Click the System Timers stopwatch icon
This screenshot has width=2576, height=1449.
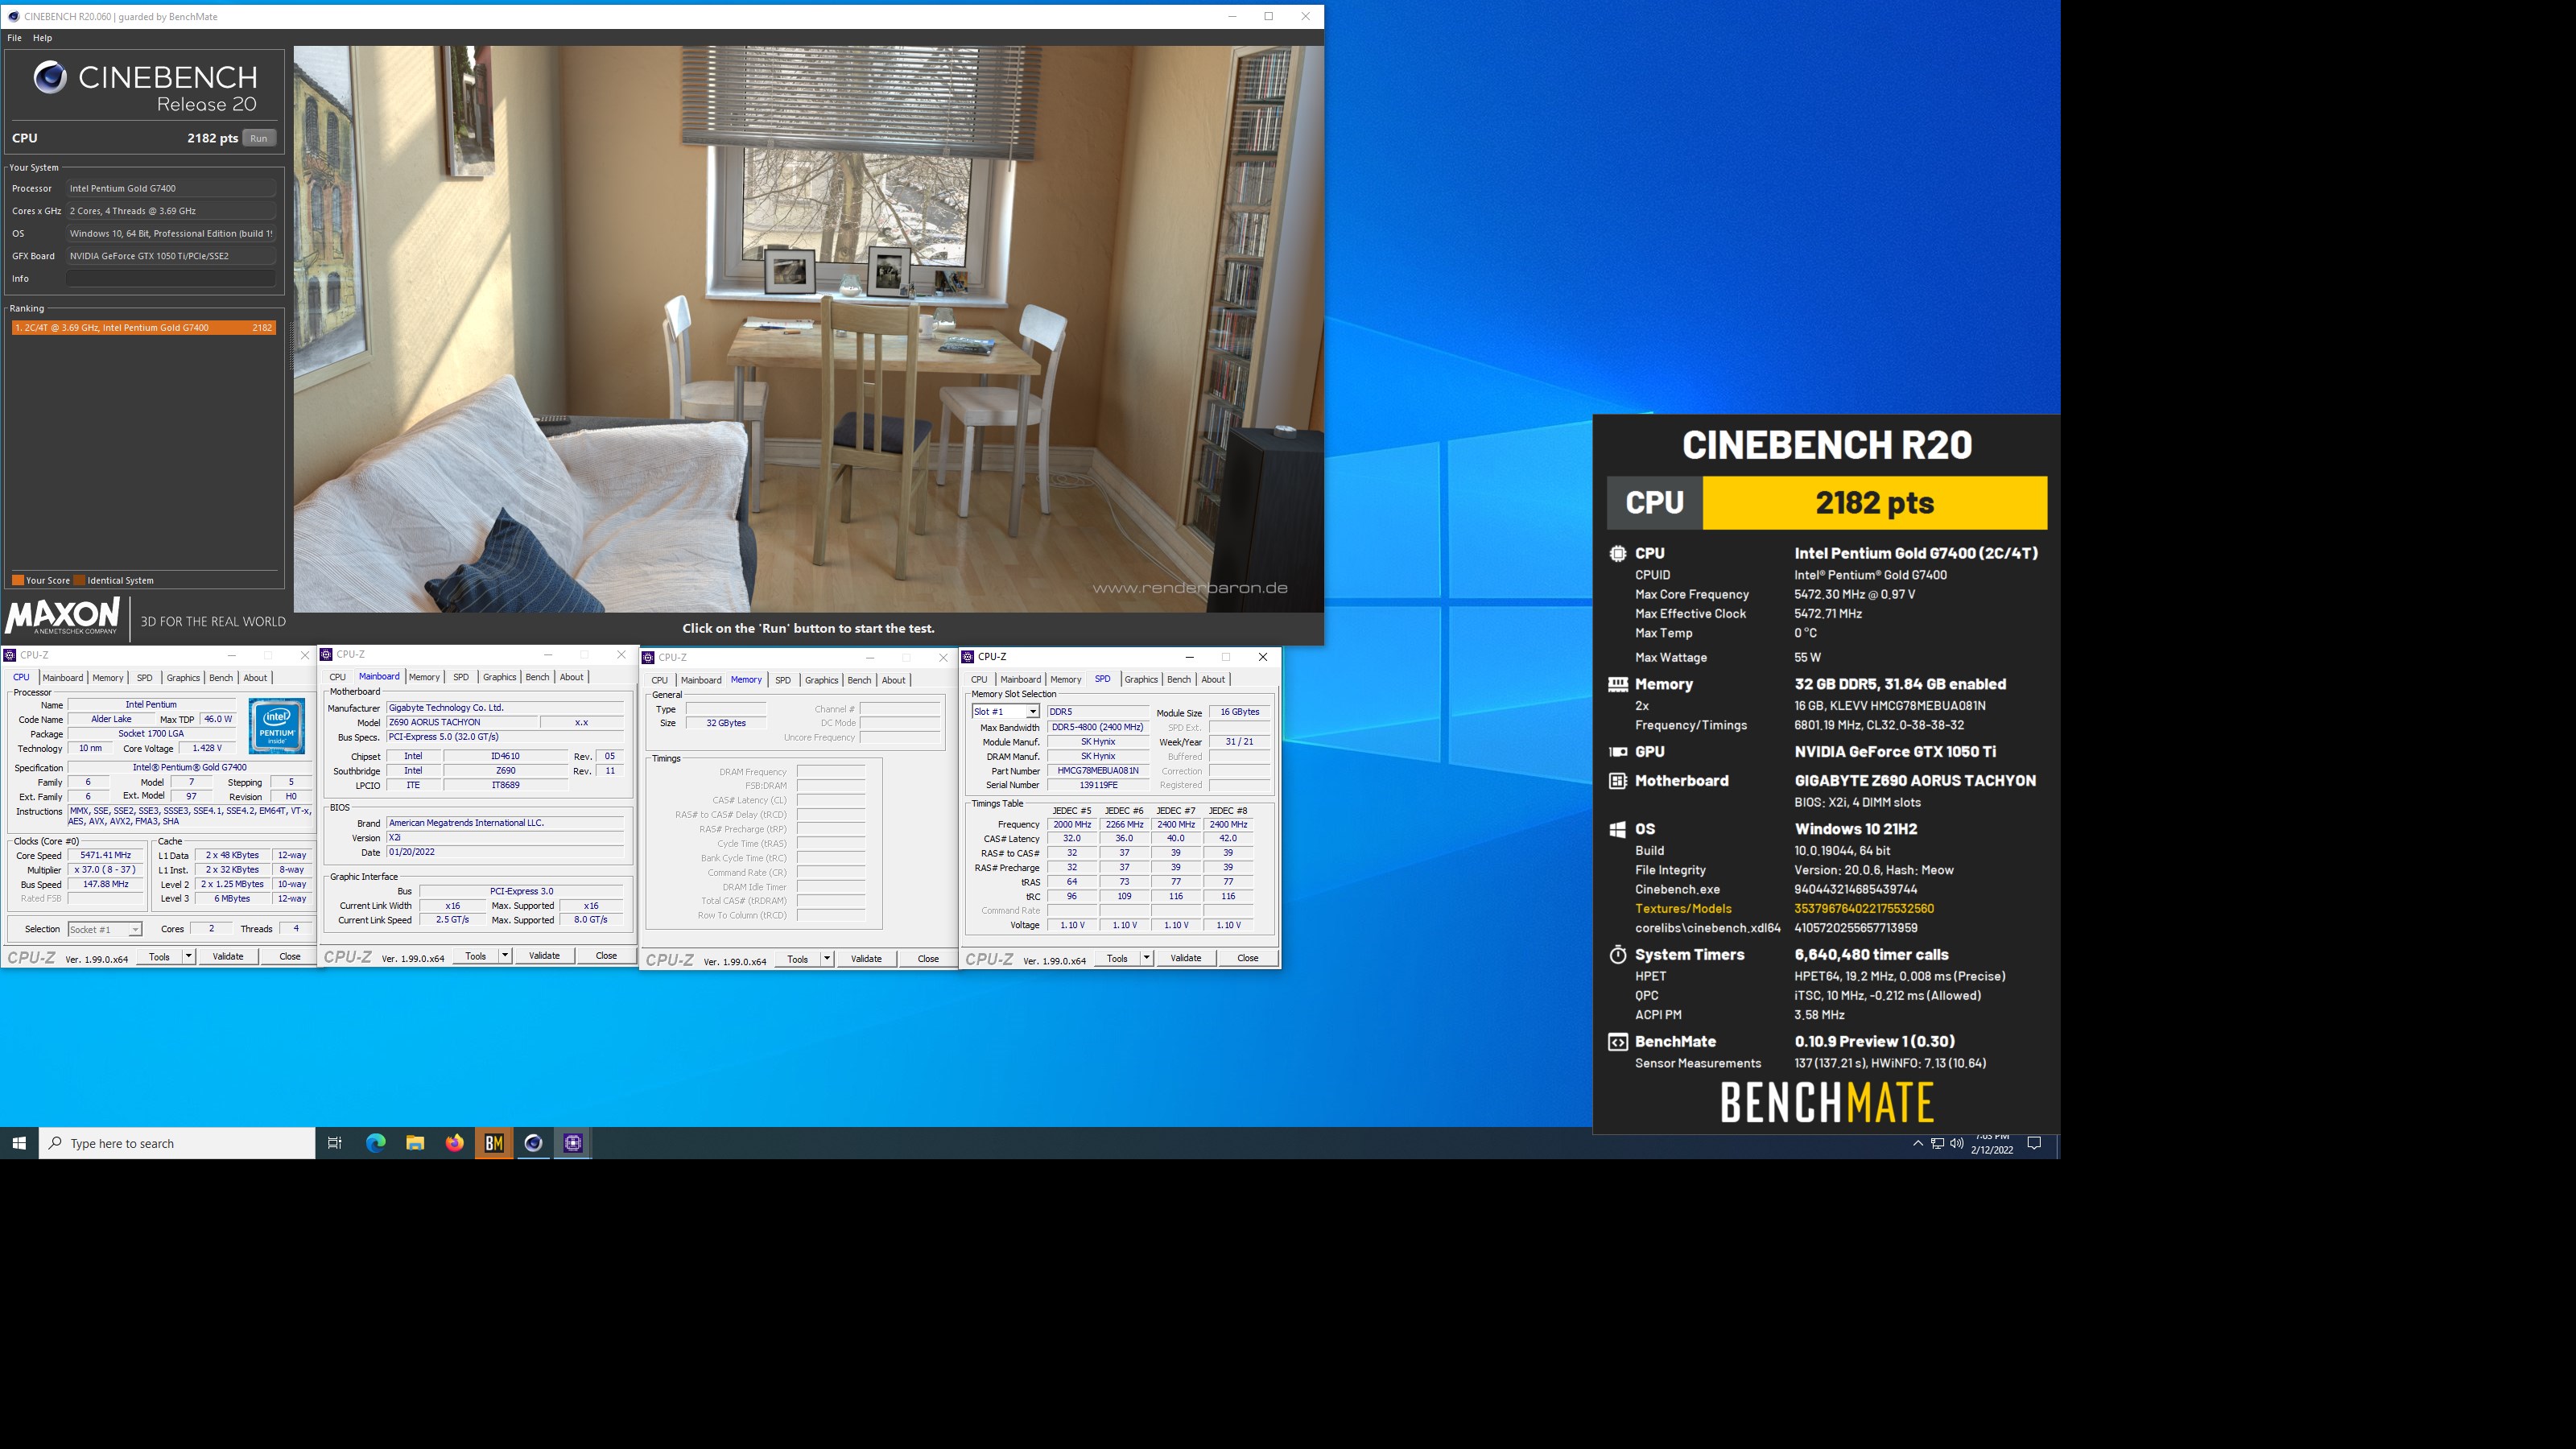pos(1617,954)
